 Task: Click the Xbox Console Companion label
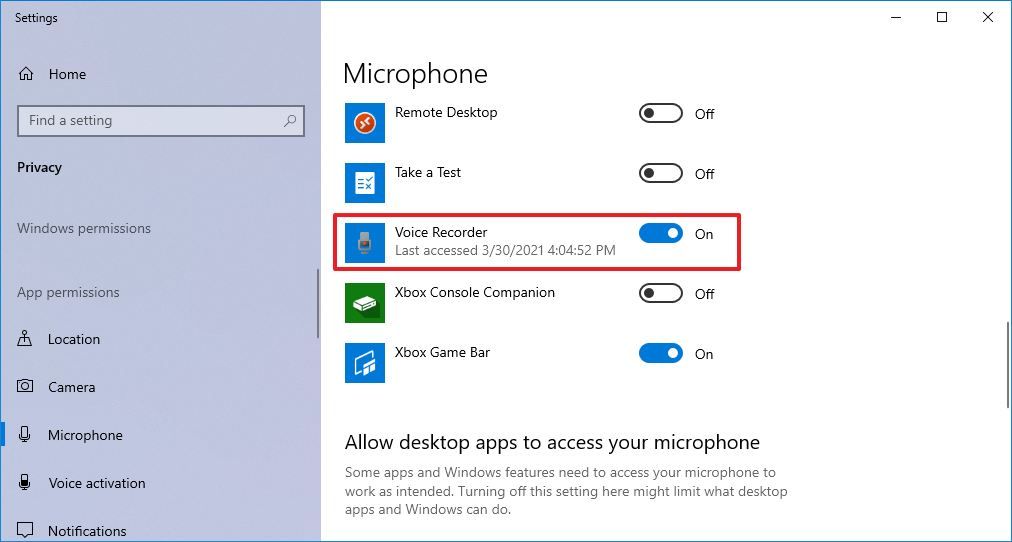tap(474, 292)
